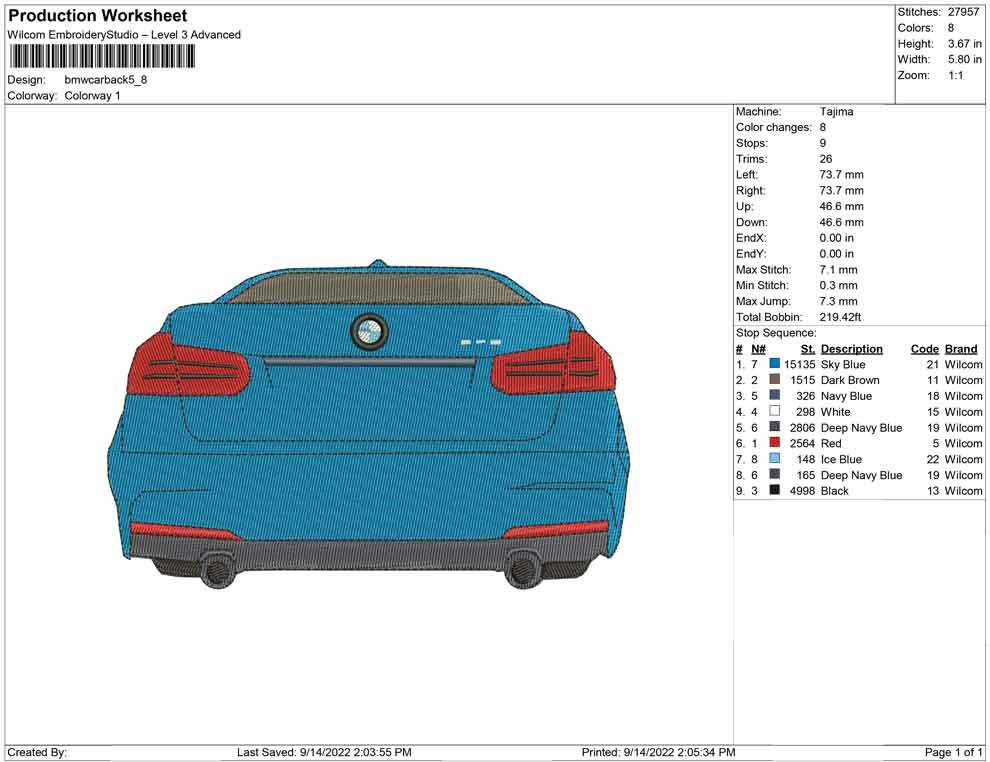Click the Ice Blue color swatch

click(x=775, y=458)
